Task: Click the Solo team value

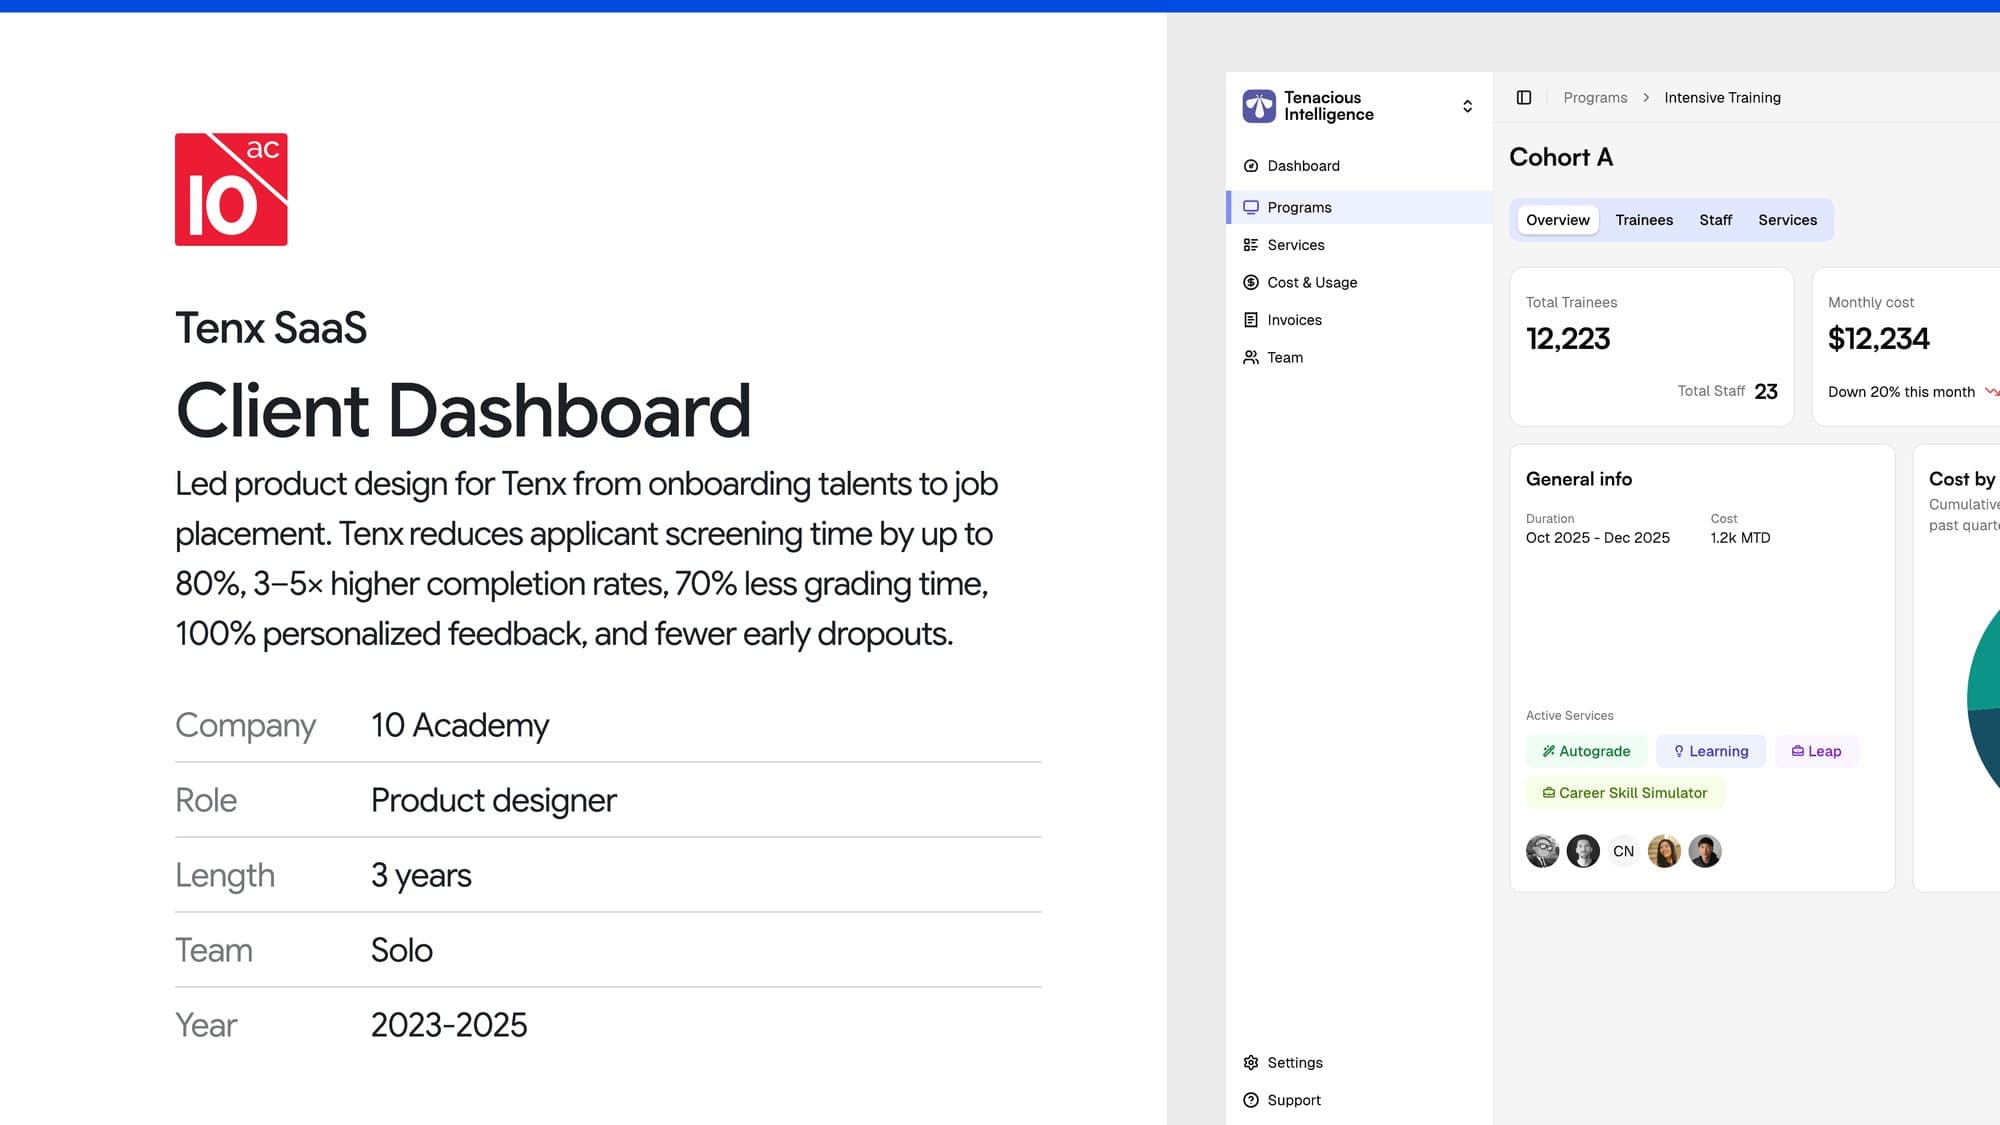Action: [402, 950]
